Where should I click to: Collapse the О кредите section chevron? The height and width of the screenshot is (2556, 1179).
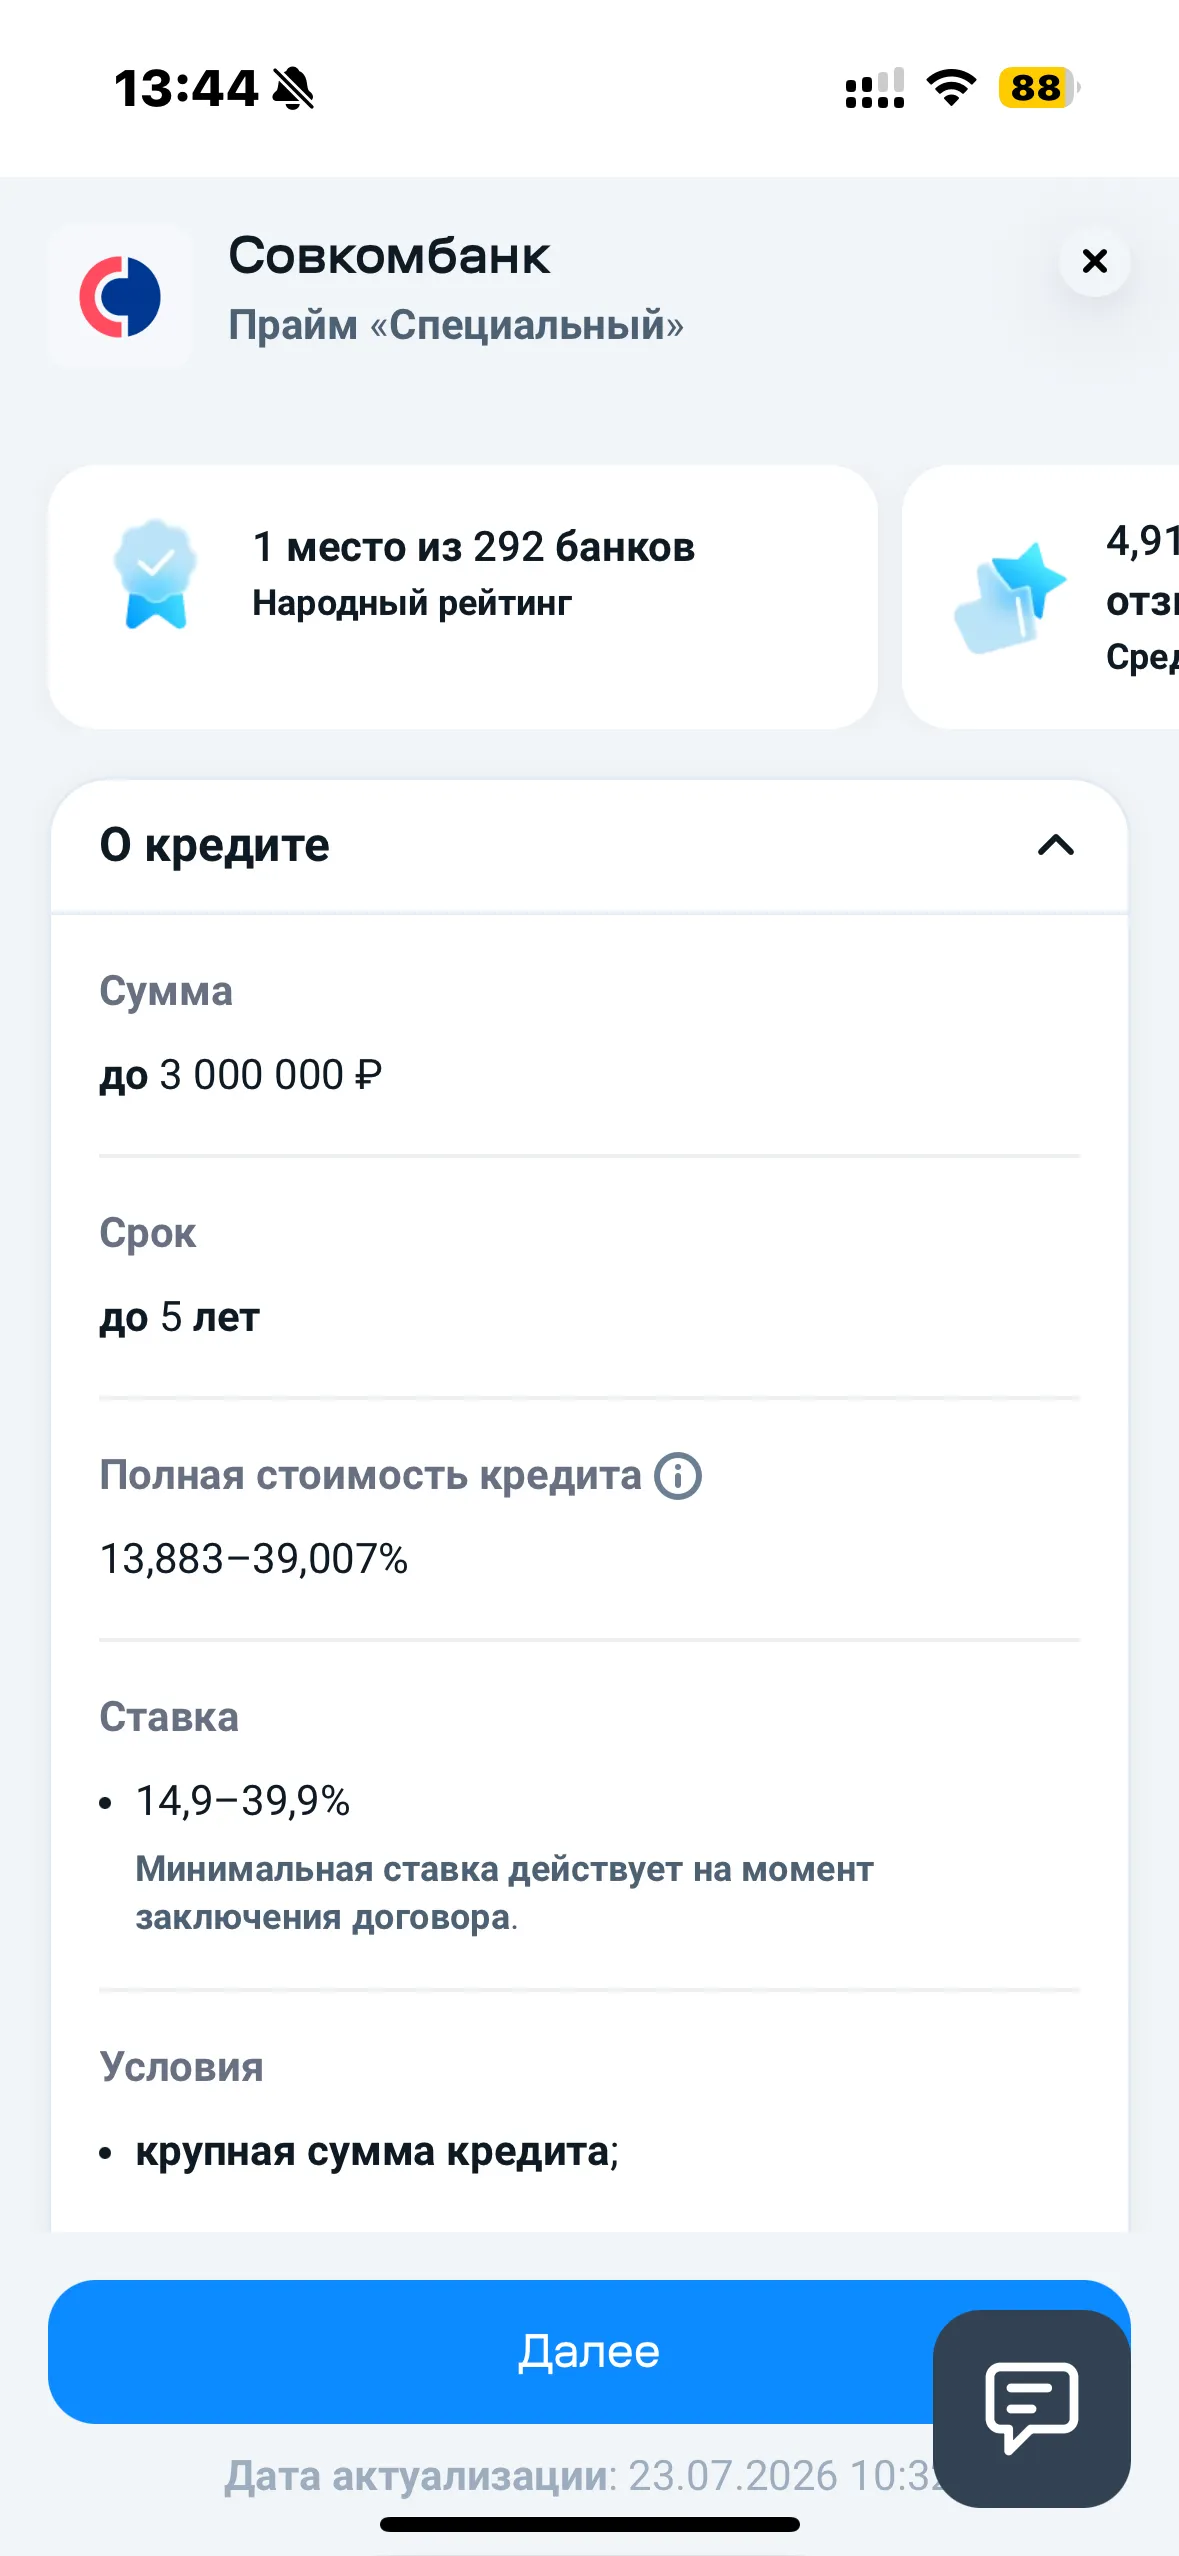pos(1055,846)
